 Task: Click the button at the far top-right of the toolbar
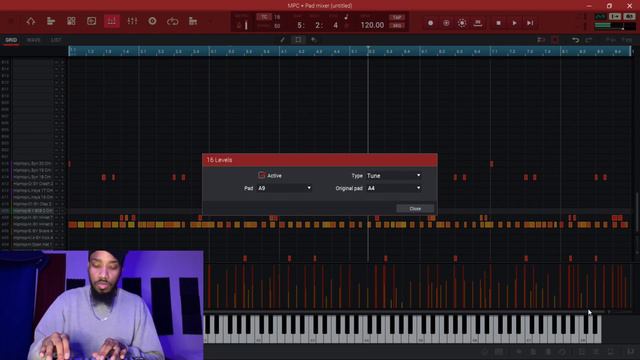[629, 16]
